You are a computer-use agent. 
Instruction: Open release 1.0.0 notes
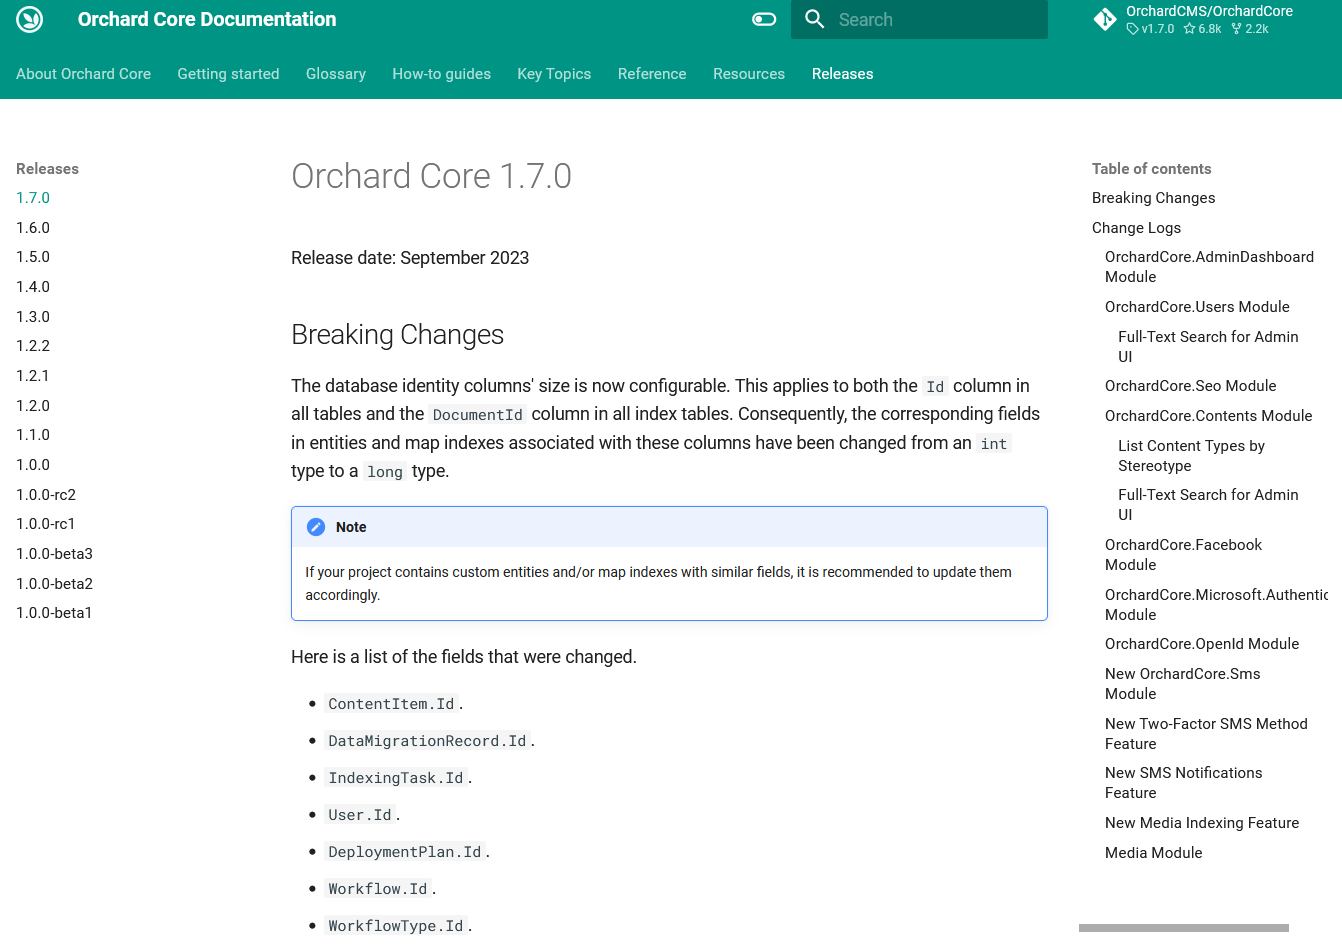33,465
